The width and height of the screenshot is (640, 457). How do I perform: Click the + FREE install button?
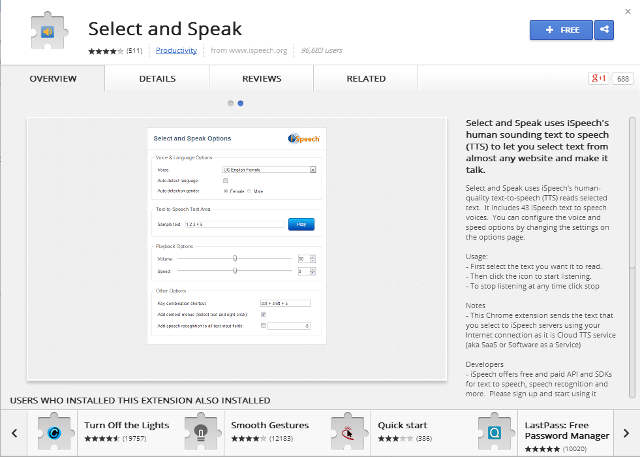point(561,30)
